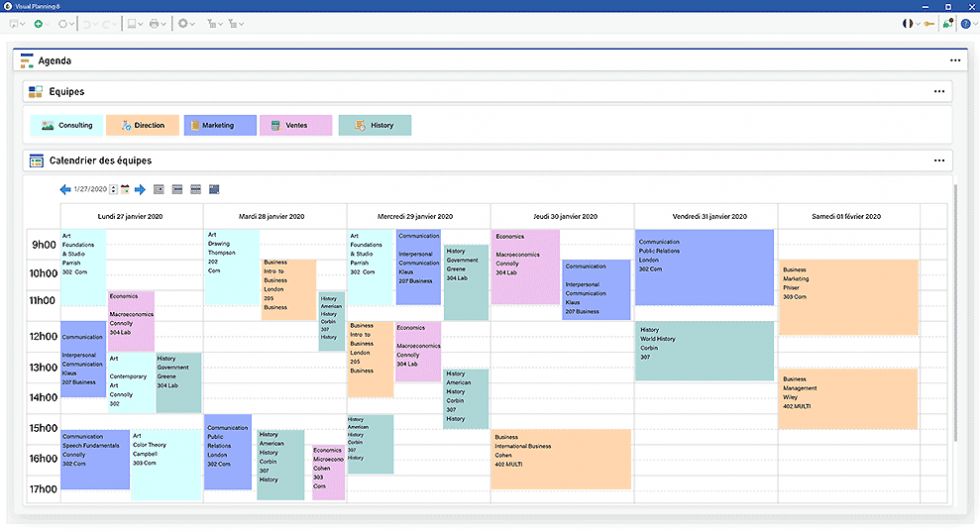Click the gold key icon
The height and width of the screenshot is (532, 980).
(929, 23)
